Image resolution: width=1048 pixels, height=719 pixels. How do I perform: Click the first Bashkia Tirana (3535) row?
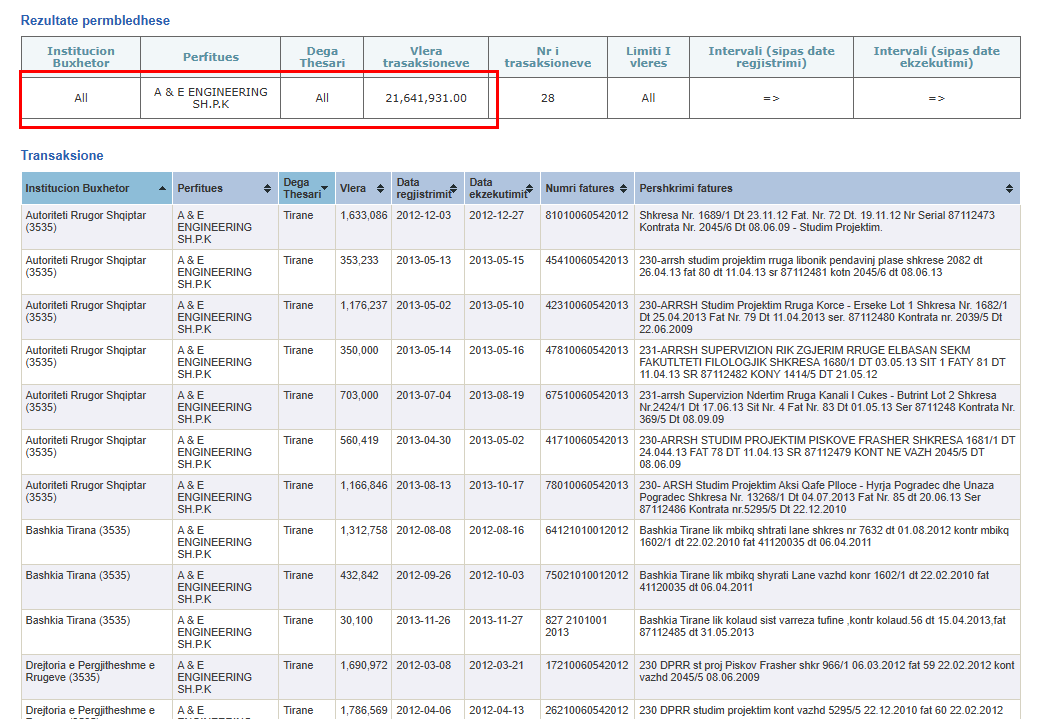(78, 530)
